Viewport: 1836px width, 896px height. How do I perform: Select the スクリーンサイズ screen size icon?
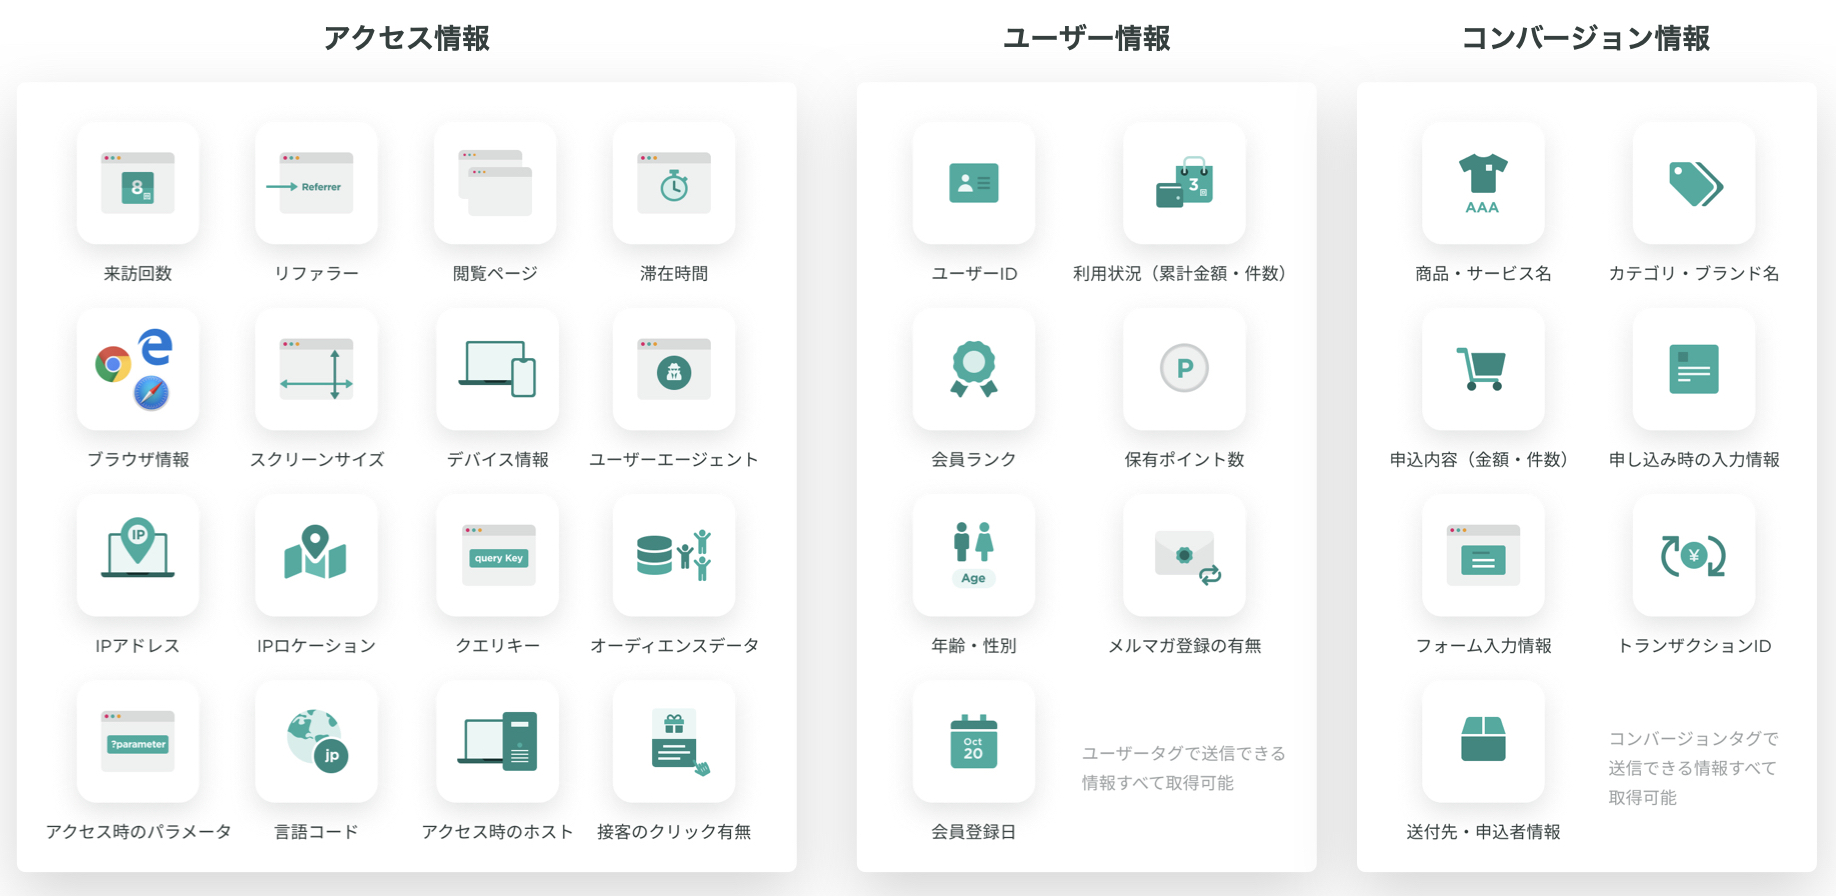coord(316,369)
